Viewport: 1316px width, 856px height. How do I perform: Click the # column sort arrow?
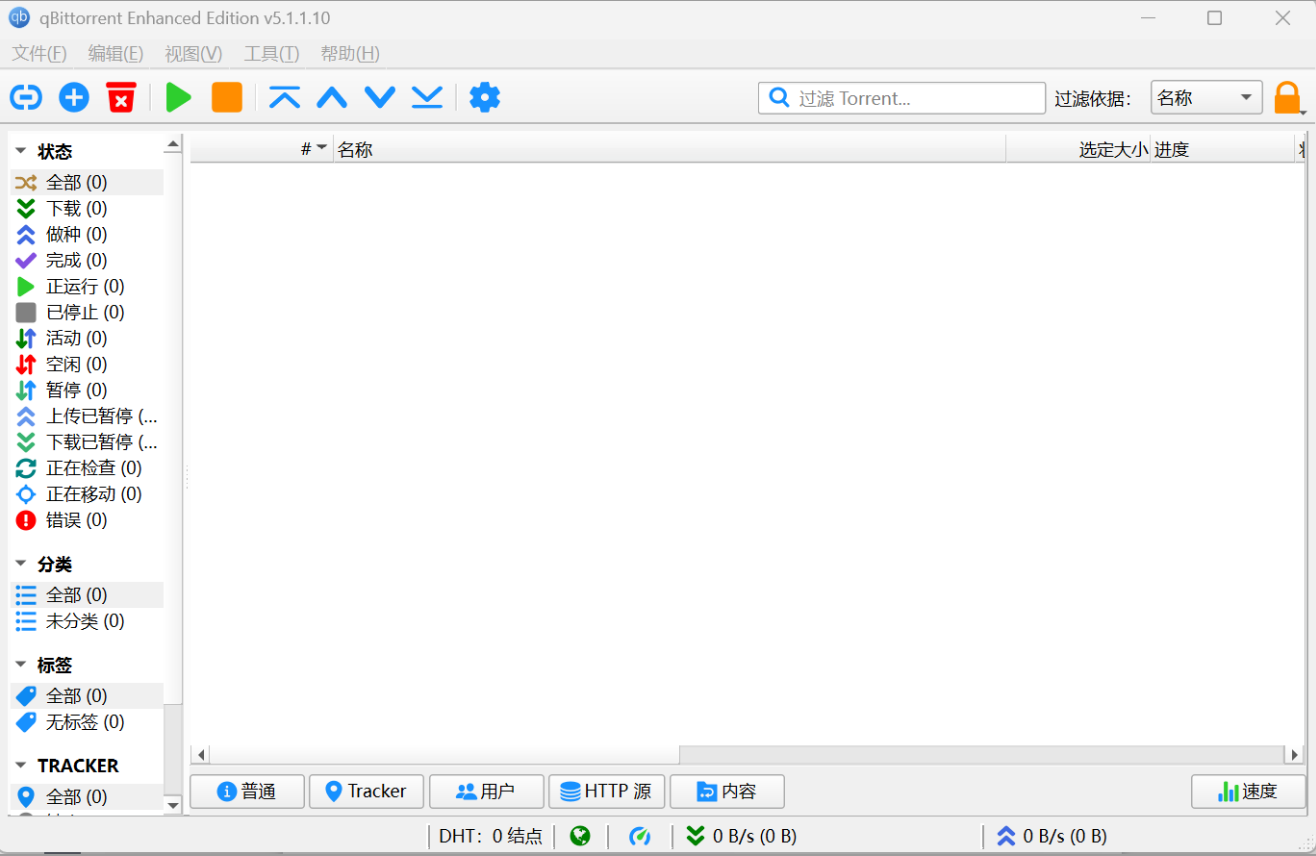(x=321, y=149)
